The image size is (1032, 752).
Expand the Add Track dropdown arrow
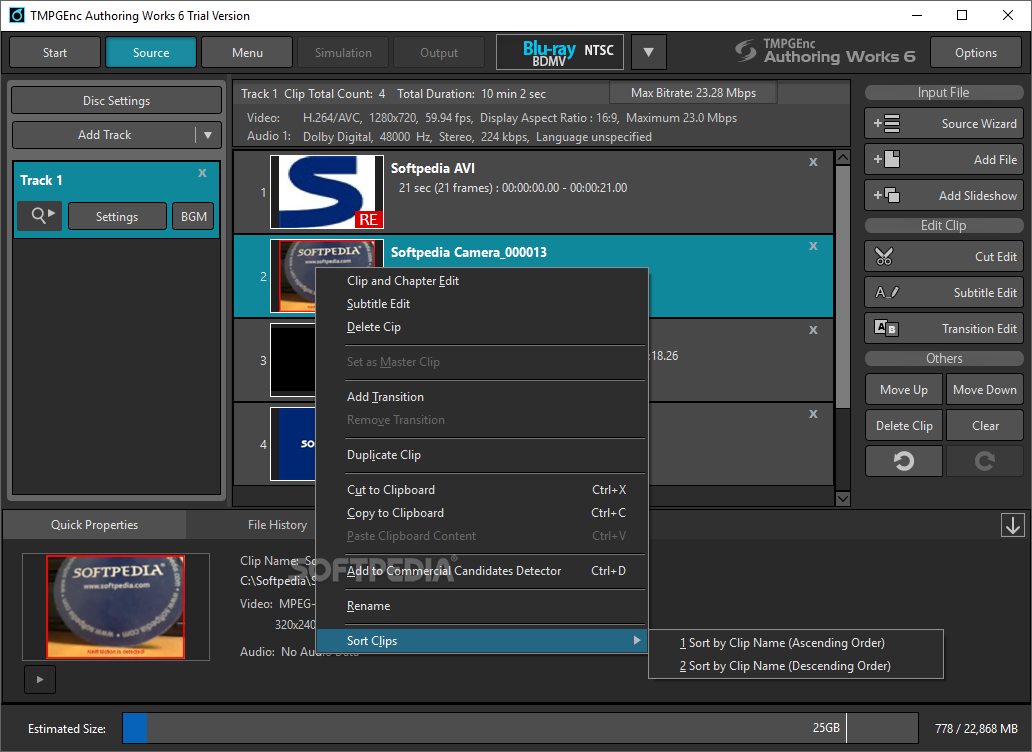coord(208,135)
